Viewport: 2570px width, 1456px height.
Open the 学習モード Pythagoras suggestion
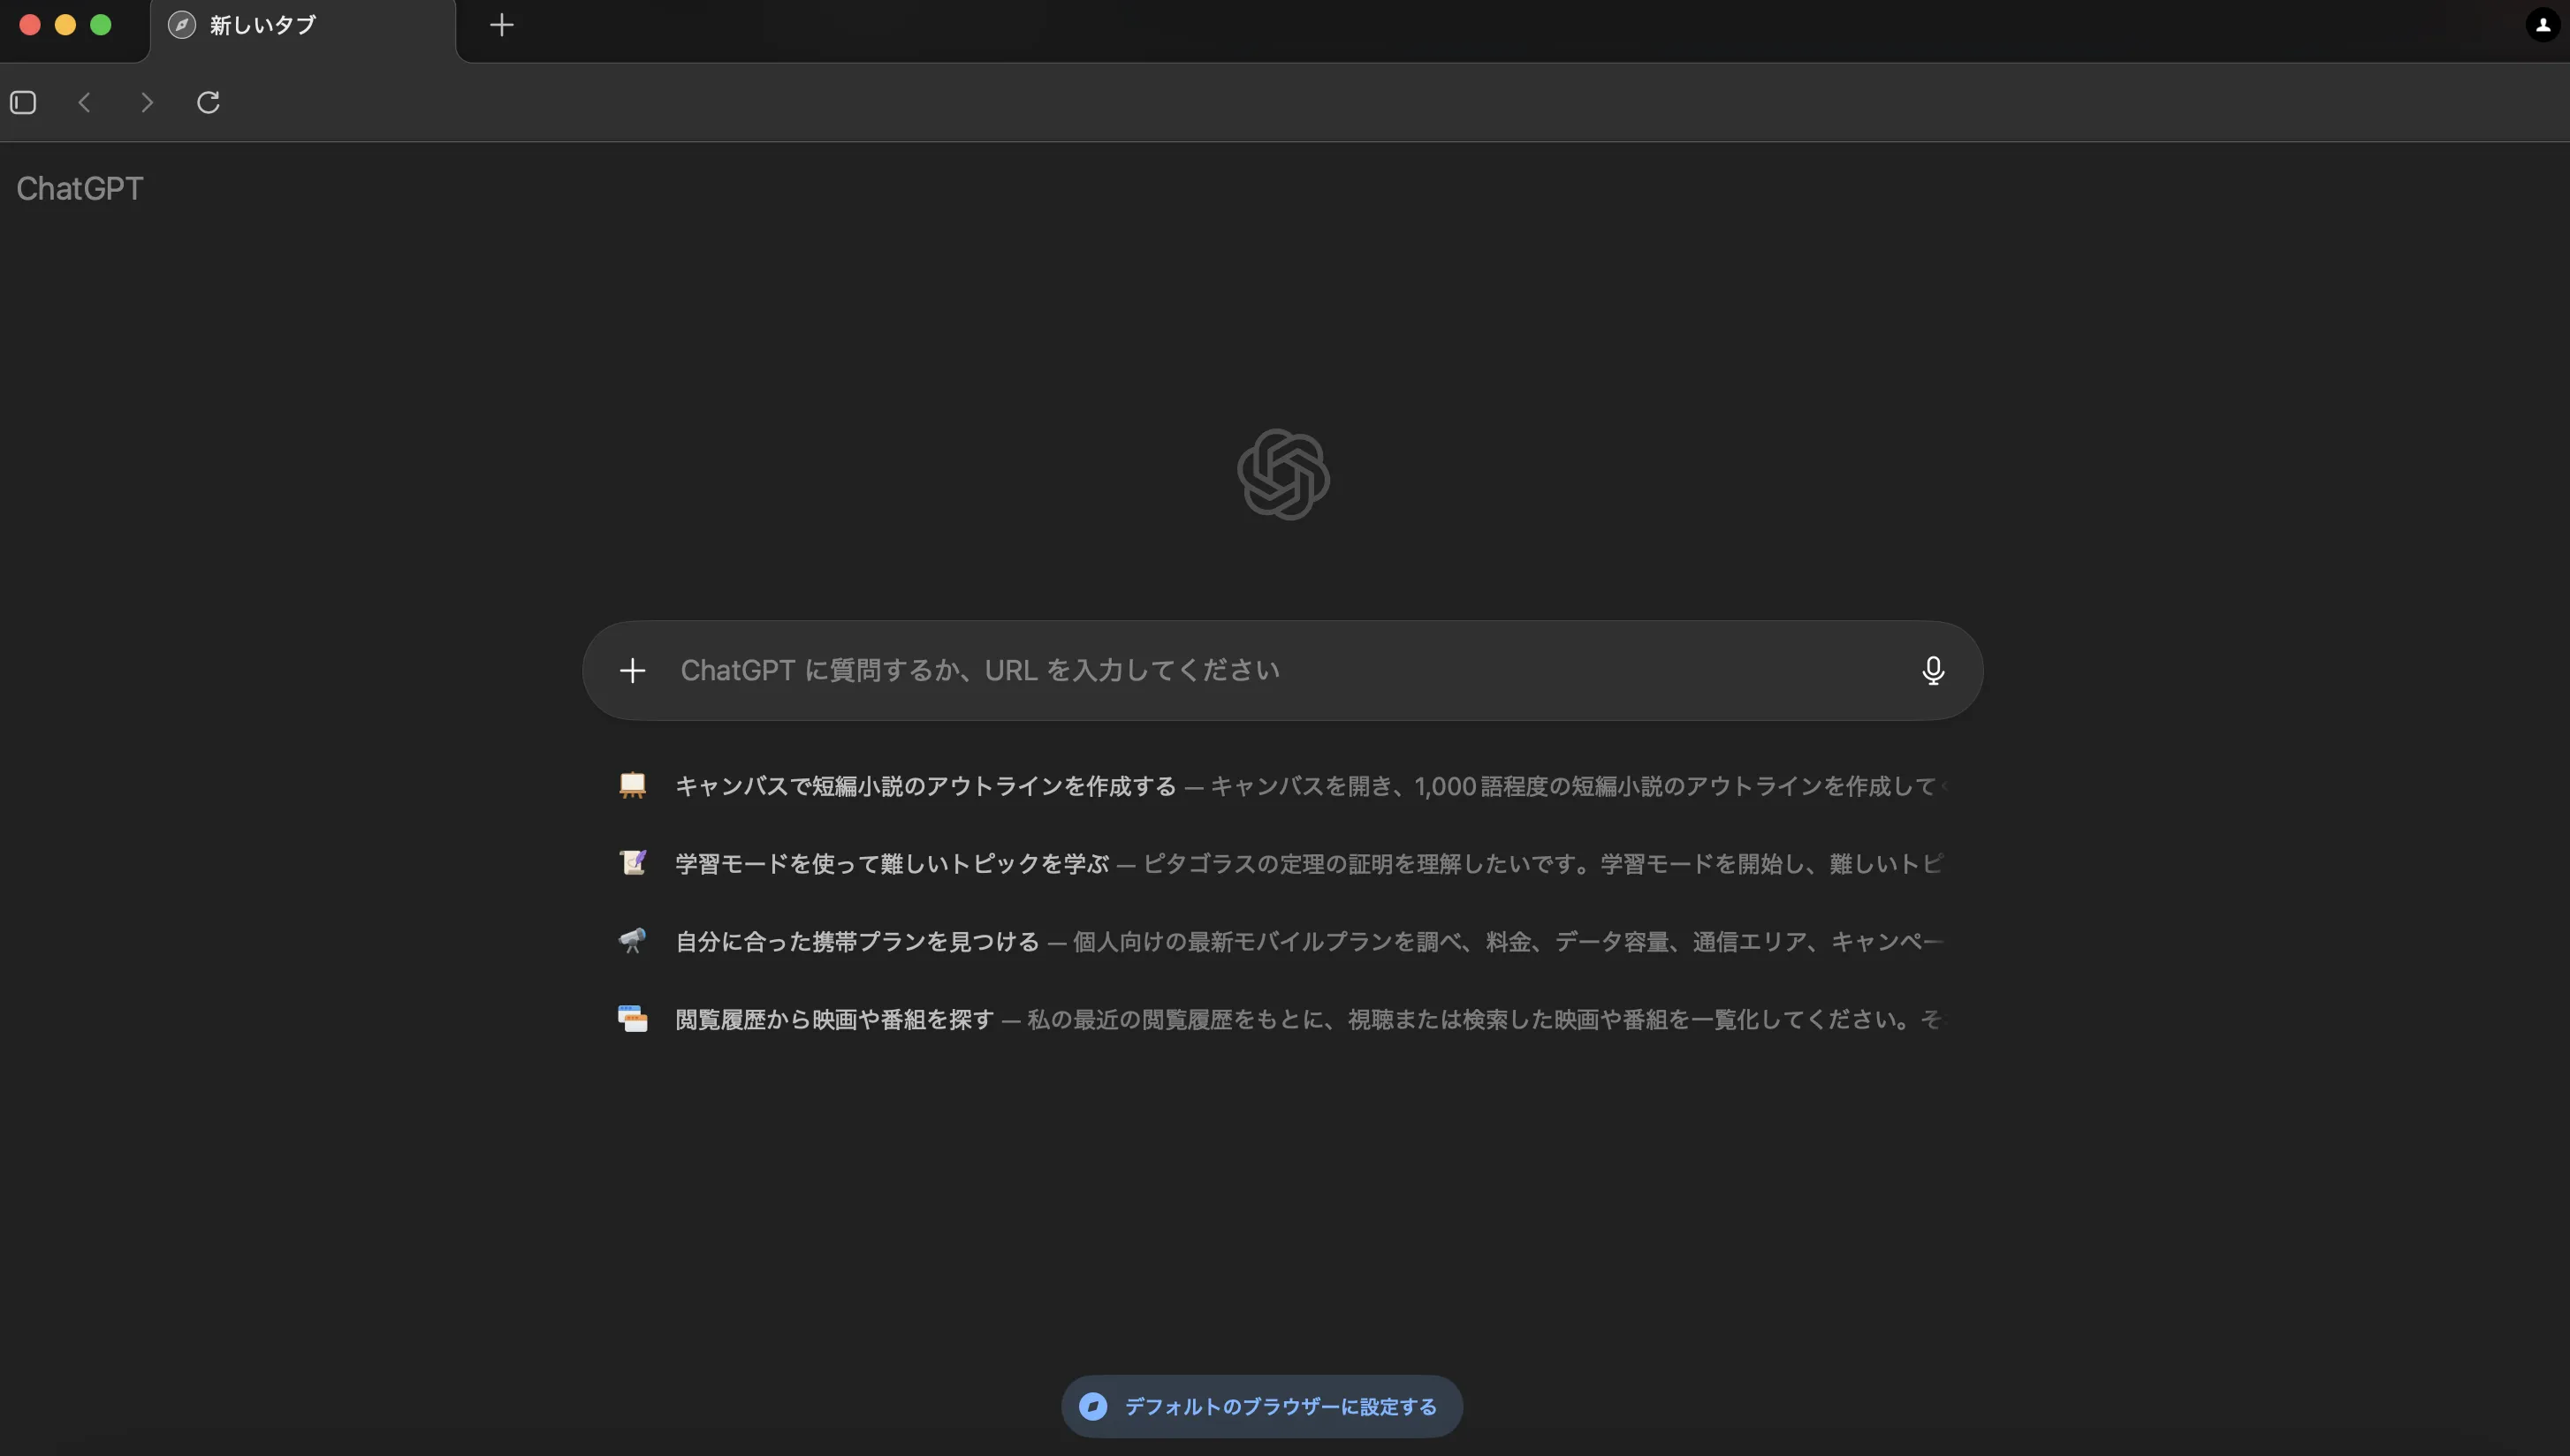tap(890, 863)
